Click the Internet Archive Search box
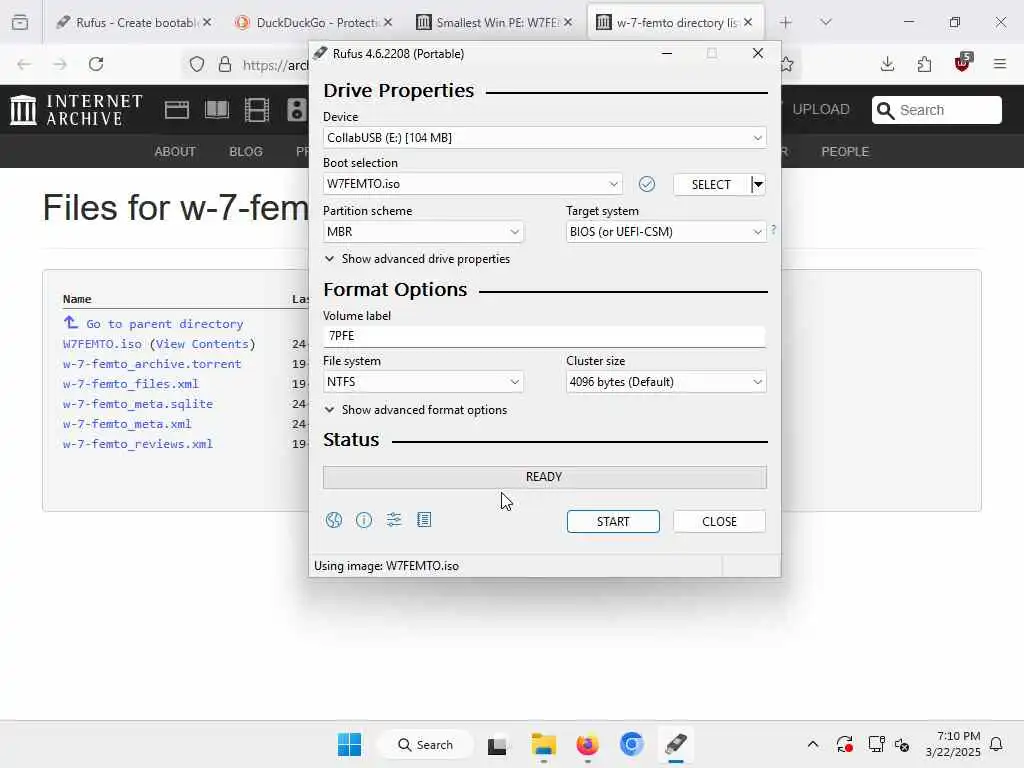Viewport: 1024px width, 768px height. coord(936,110)
